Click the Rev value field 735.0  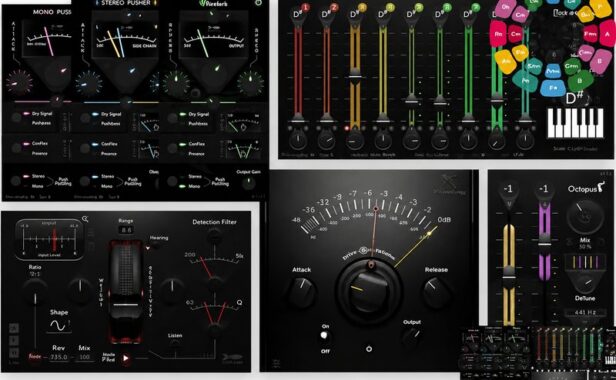pos(59,357)
